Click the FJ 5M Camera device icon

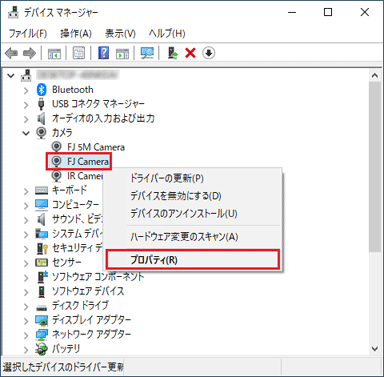coord(57,147)
